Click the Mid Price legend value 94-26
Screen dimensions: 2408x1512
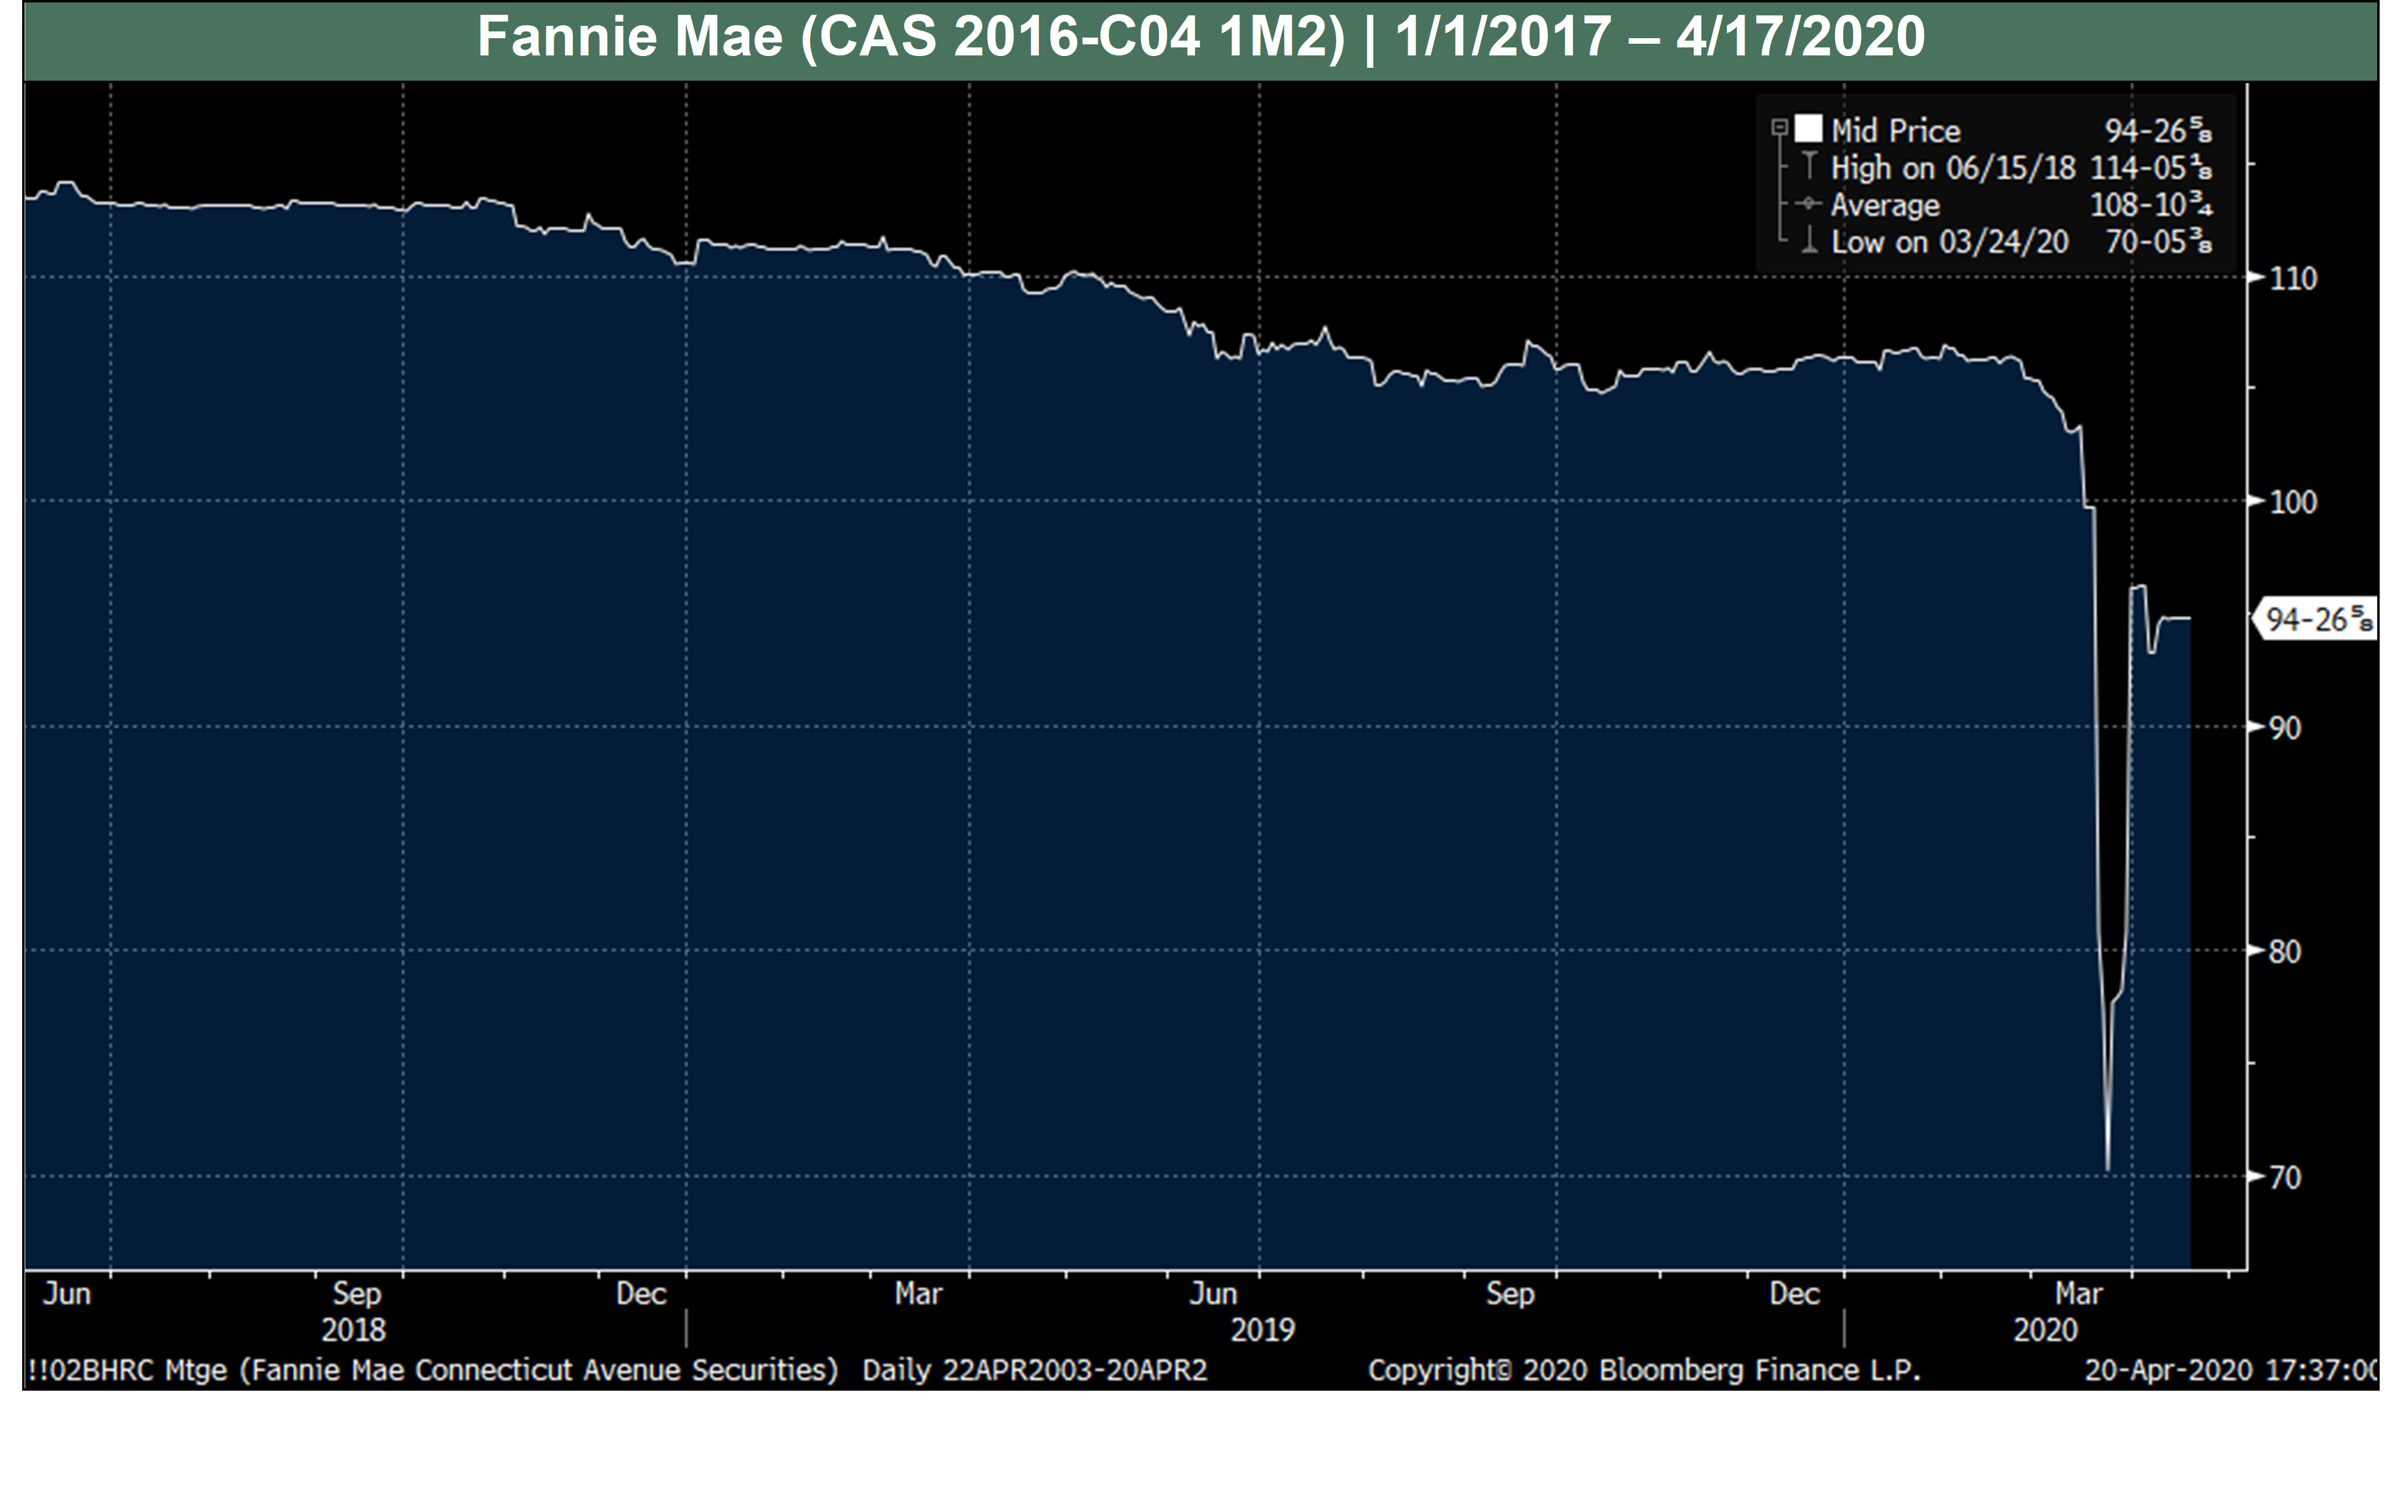[2158, 130]
